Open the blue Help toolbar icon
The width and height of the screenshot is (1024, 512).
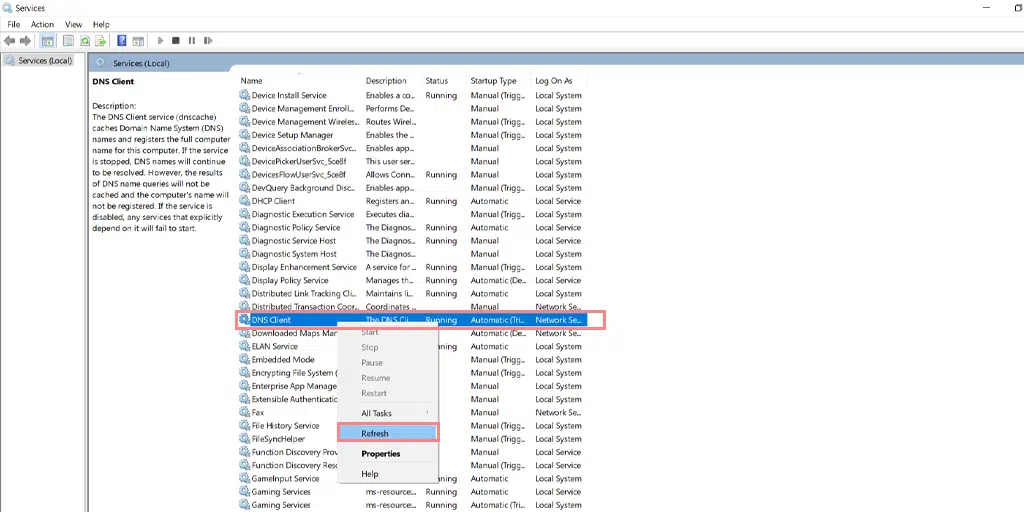click(121, 40)
